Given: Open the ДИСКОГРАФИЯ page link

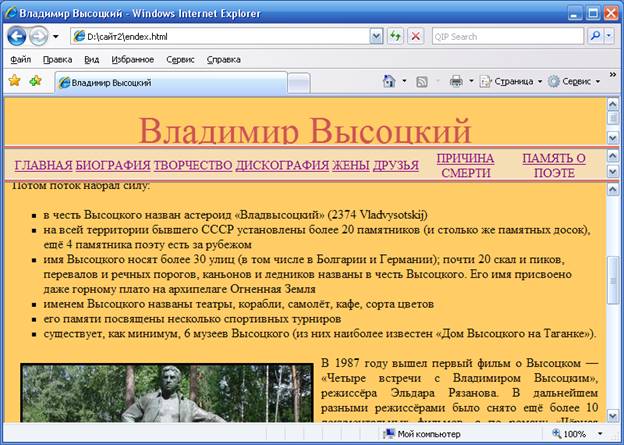Looking at the screenshot, I should tap(282, 165).
